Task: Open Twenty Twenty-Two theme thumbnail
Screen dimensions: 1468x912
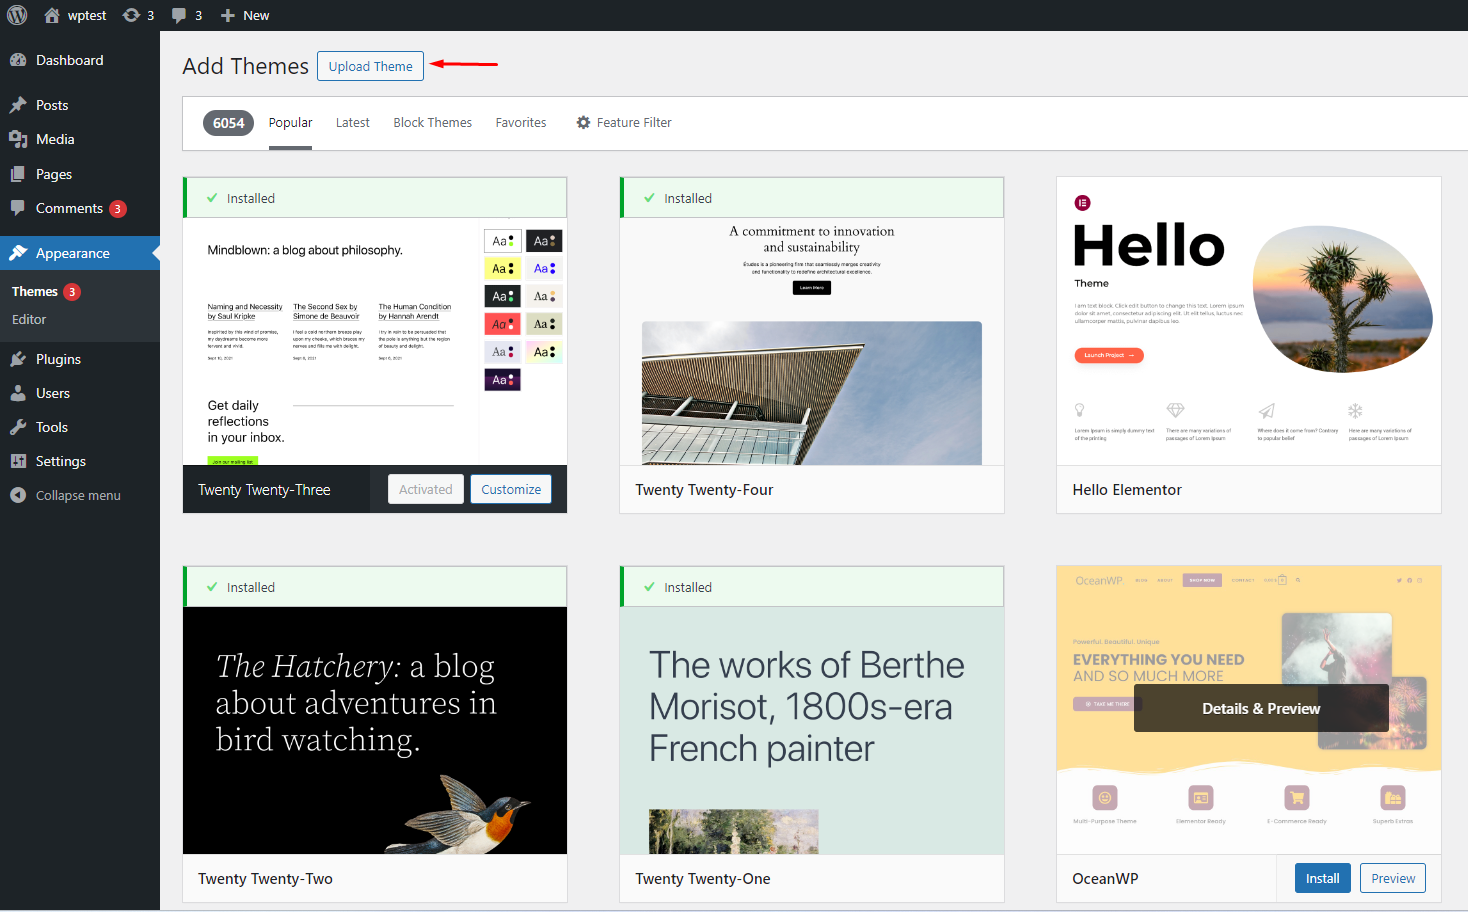Action: [375, 730]
